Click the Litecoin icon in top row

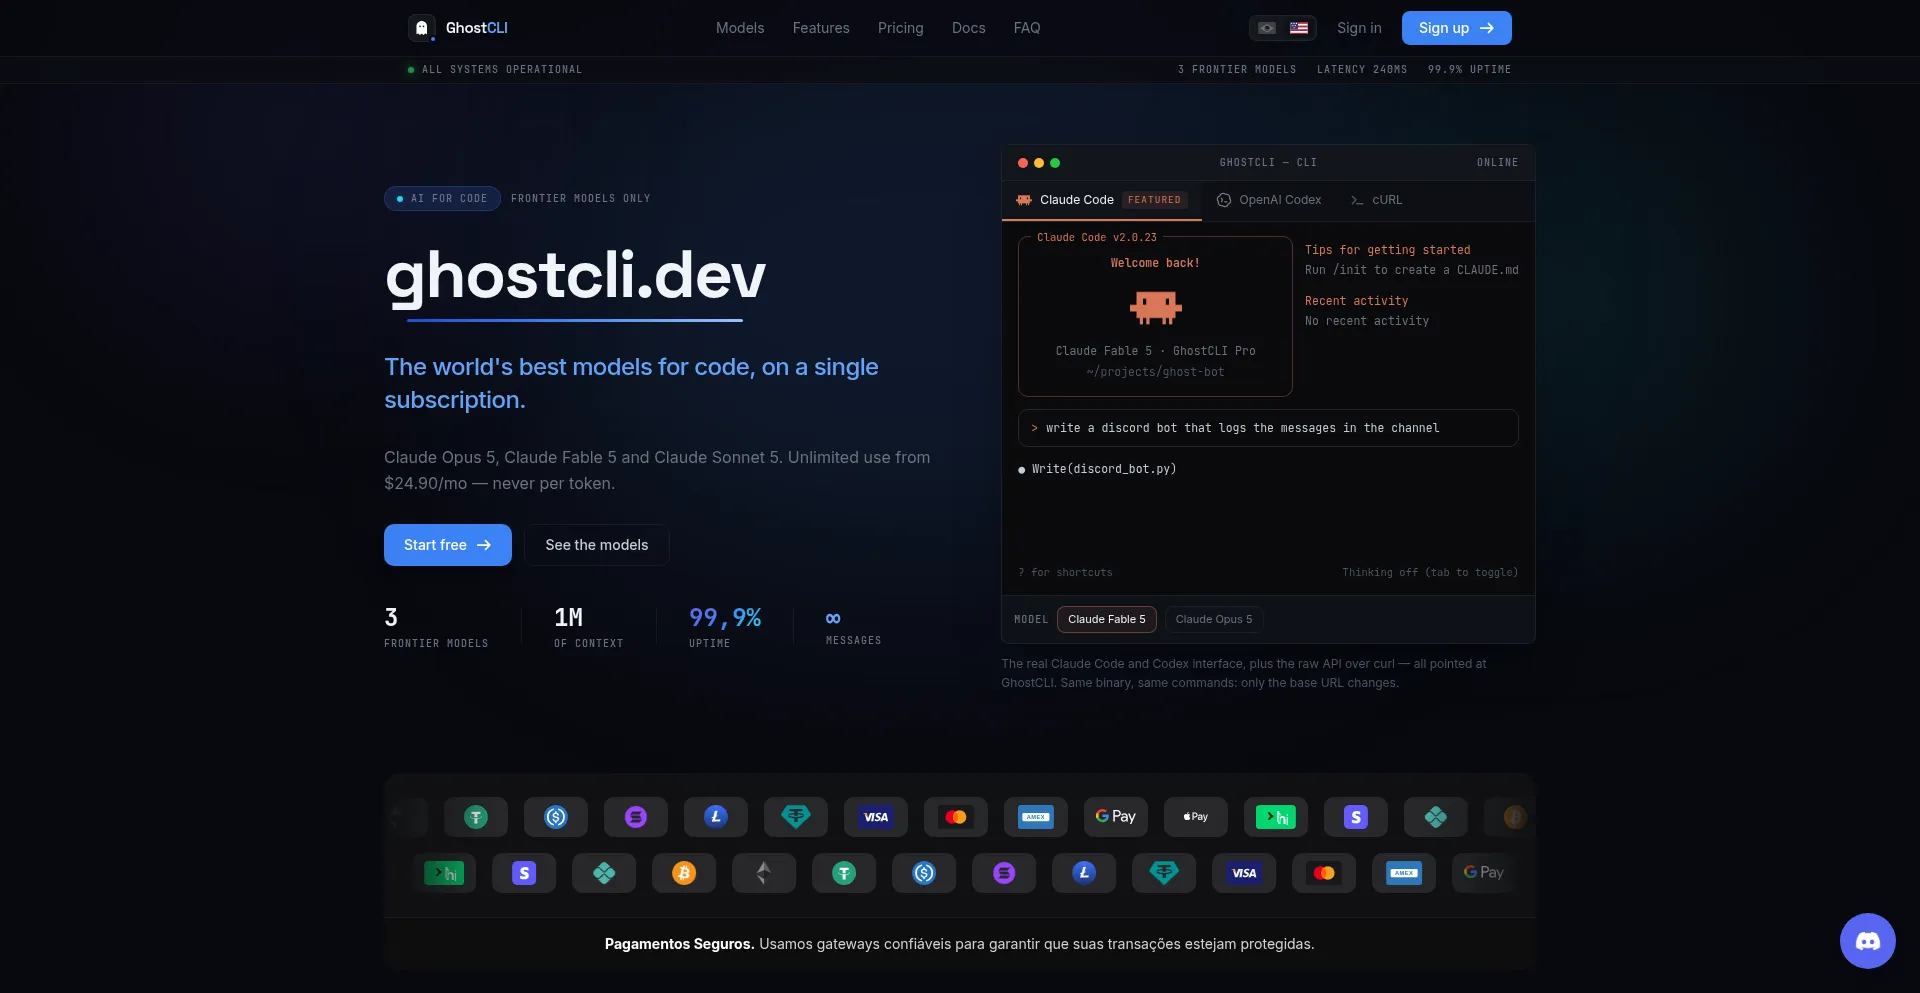coord(716,817)
